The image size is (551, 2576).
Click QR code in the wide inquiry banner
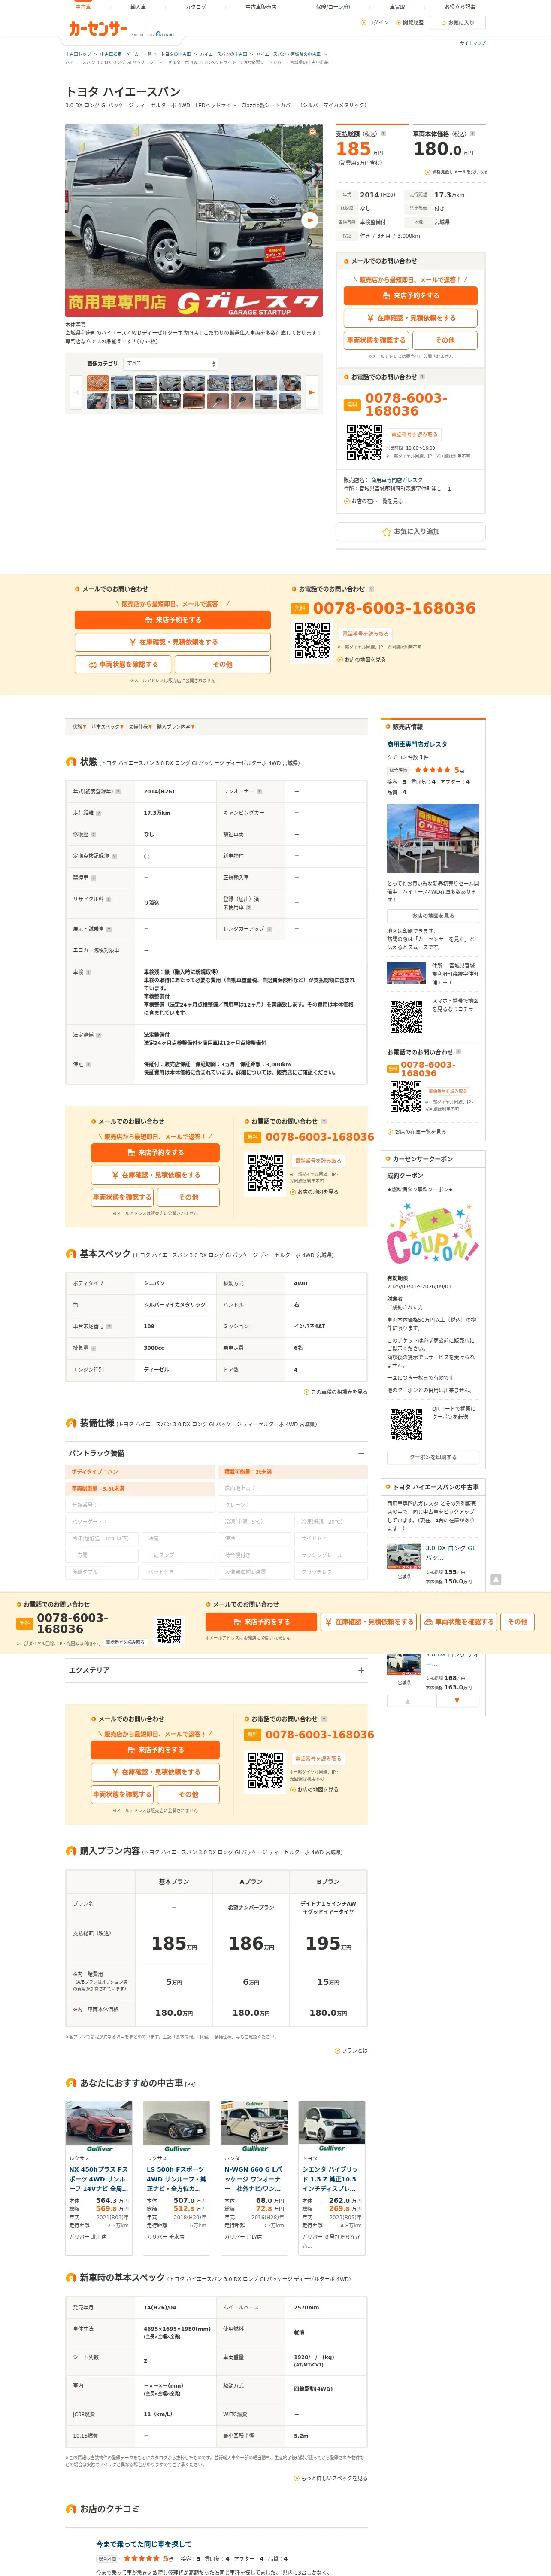coord(312,641)
